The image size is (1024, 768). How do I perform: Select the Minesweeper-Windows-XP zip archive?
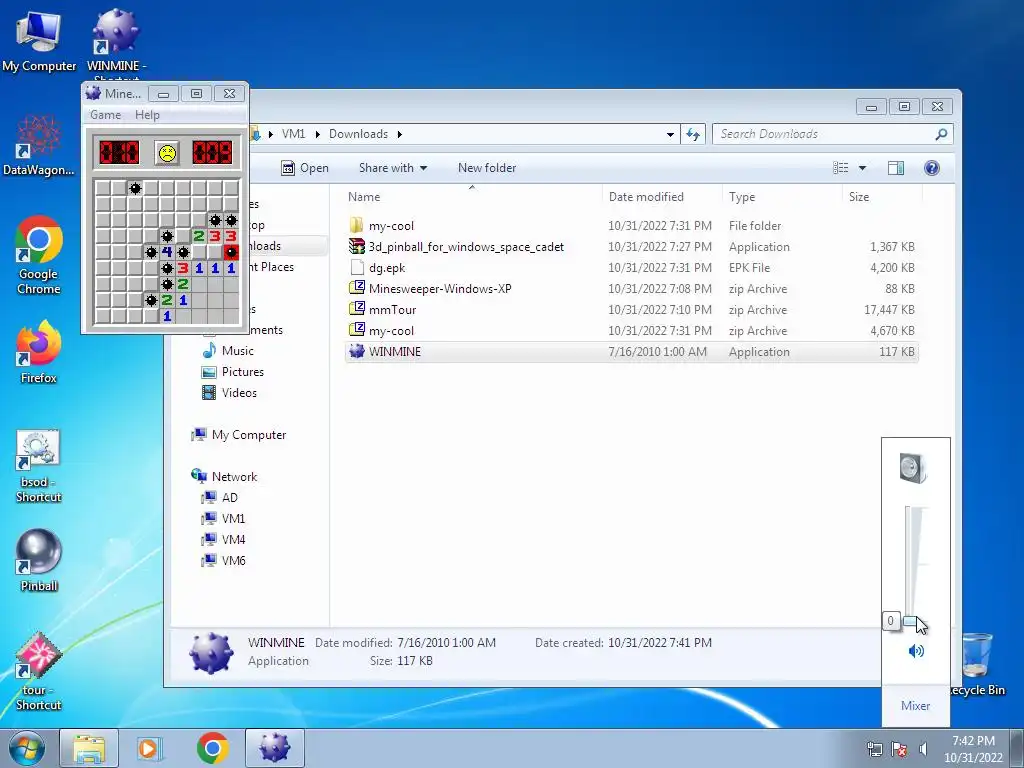click(632, 289)
